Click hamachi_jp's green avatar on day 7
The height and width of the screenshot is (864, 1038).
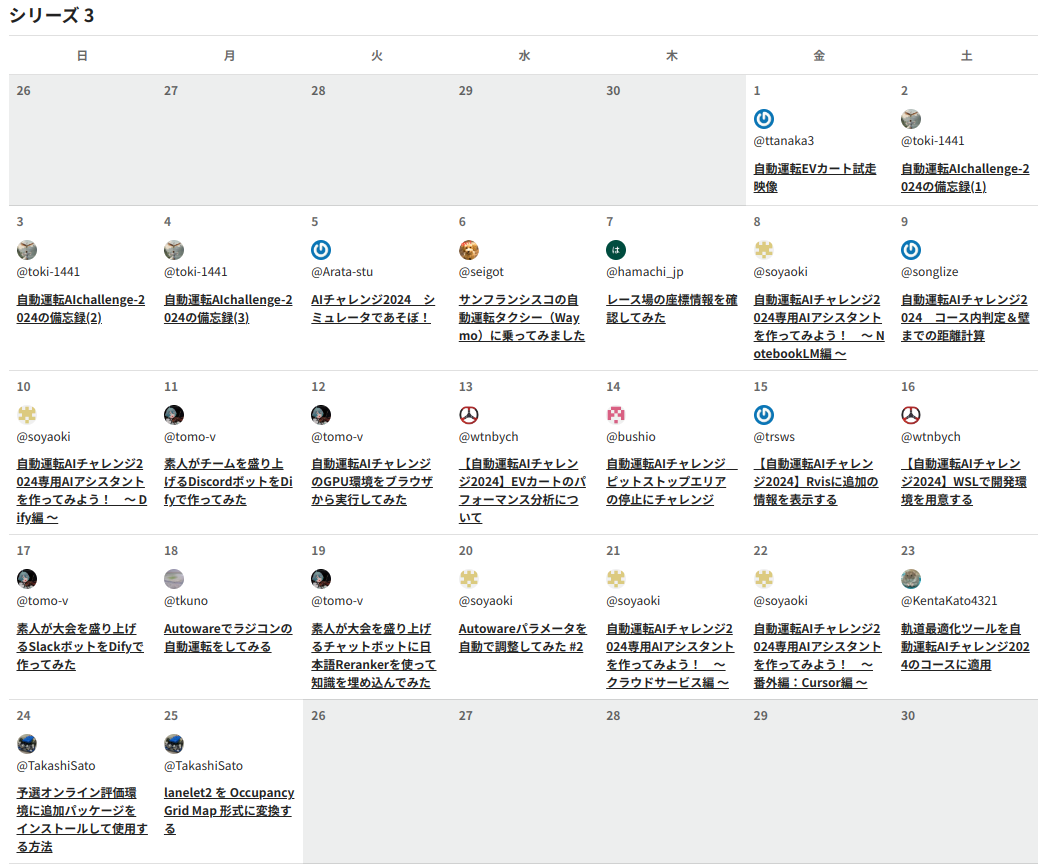click(616, 250)
